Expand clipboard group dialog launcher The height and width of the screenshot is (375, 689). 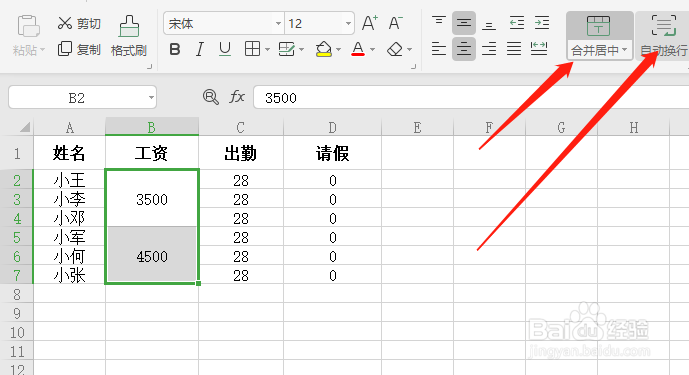pos(149,66)
